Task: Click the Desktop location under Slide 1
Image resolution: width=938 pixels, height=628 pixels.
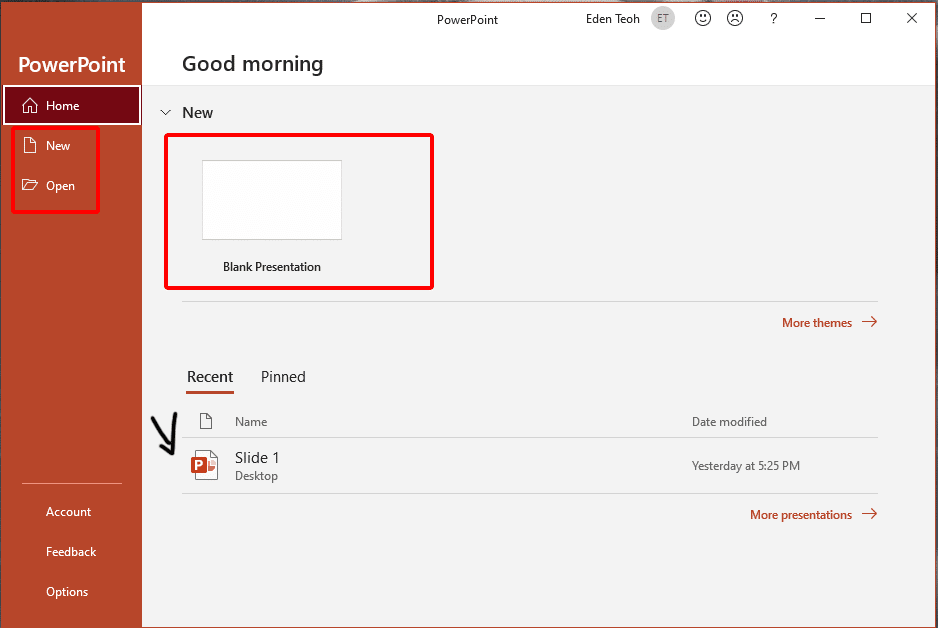Action: 257,476
